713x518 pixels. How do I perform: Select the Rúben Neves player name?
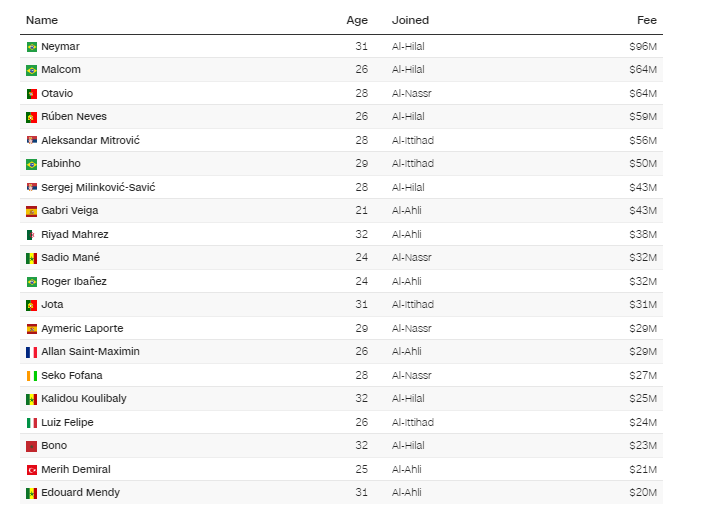pyautogui.click(x=74, y=117)
